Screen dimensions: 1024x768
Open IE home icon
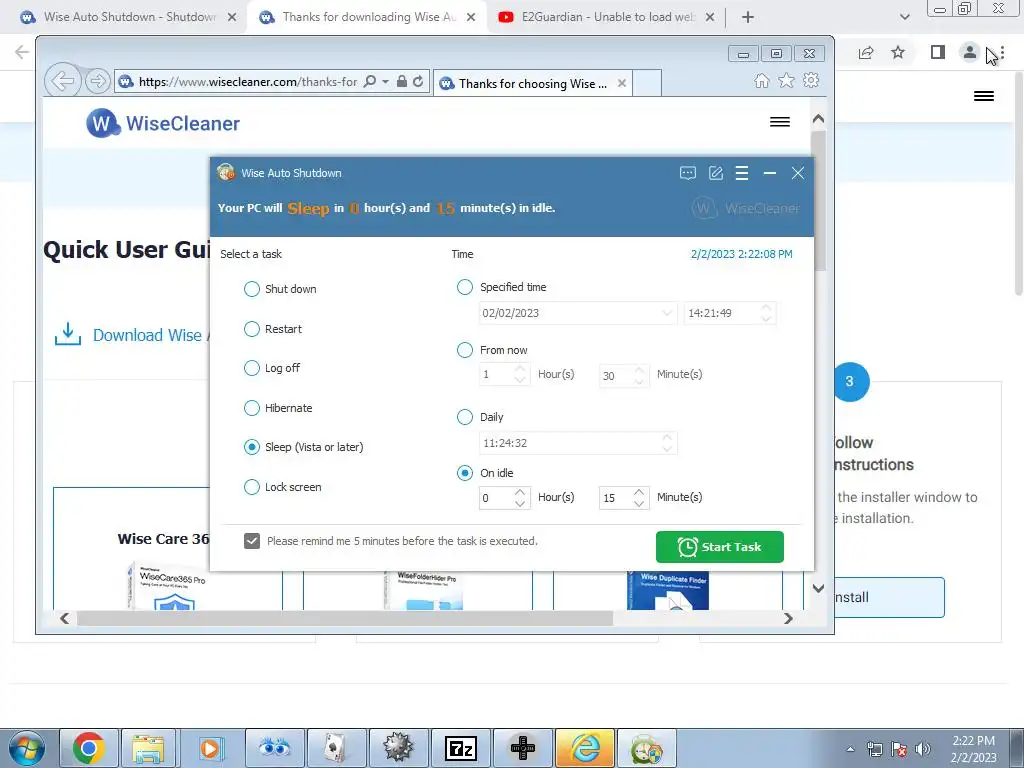tap(761, 80)
